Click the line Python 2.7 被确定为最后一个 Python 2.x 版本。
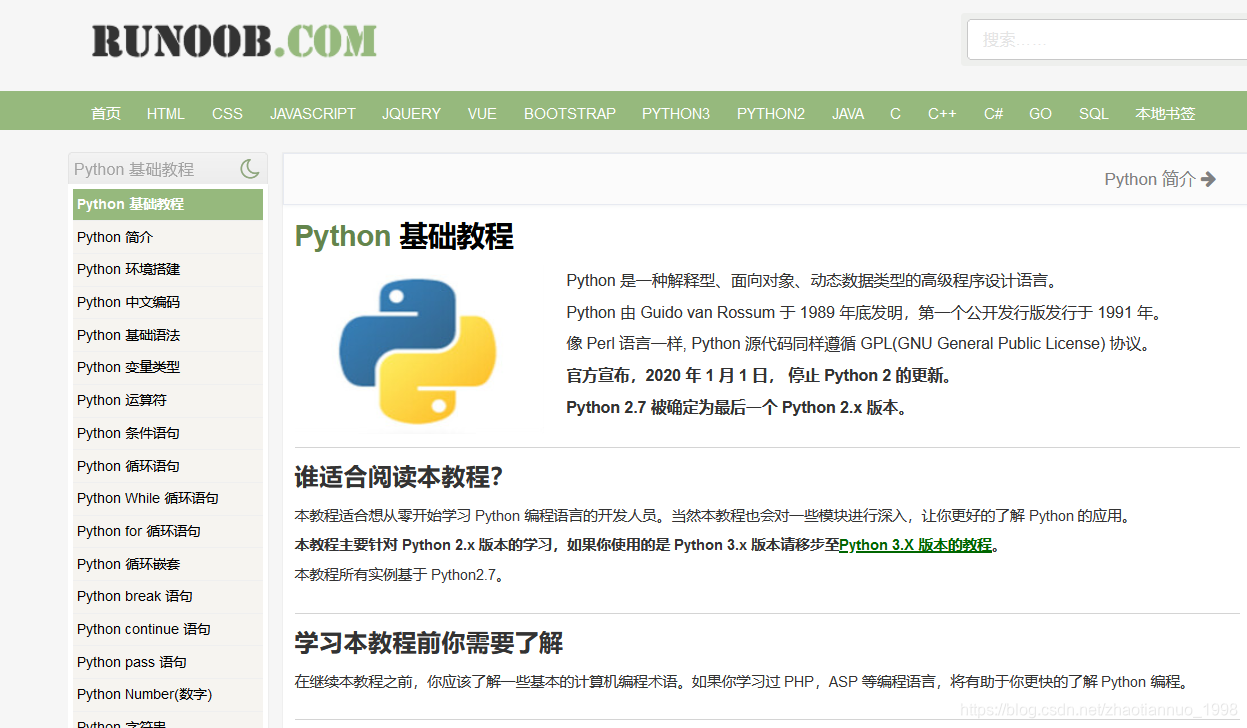This screenshot has height=728, width=1247. coord(737,407)
